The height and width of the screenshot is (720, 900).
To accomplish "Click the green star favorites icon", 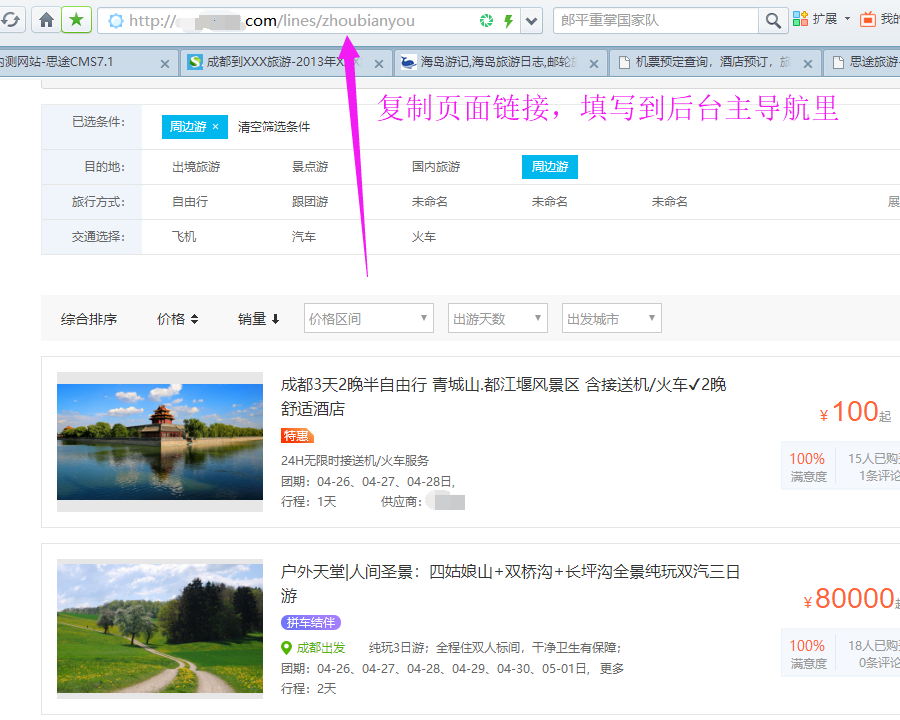I will [x=76, y=20].
